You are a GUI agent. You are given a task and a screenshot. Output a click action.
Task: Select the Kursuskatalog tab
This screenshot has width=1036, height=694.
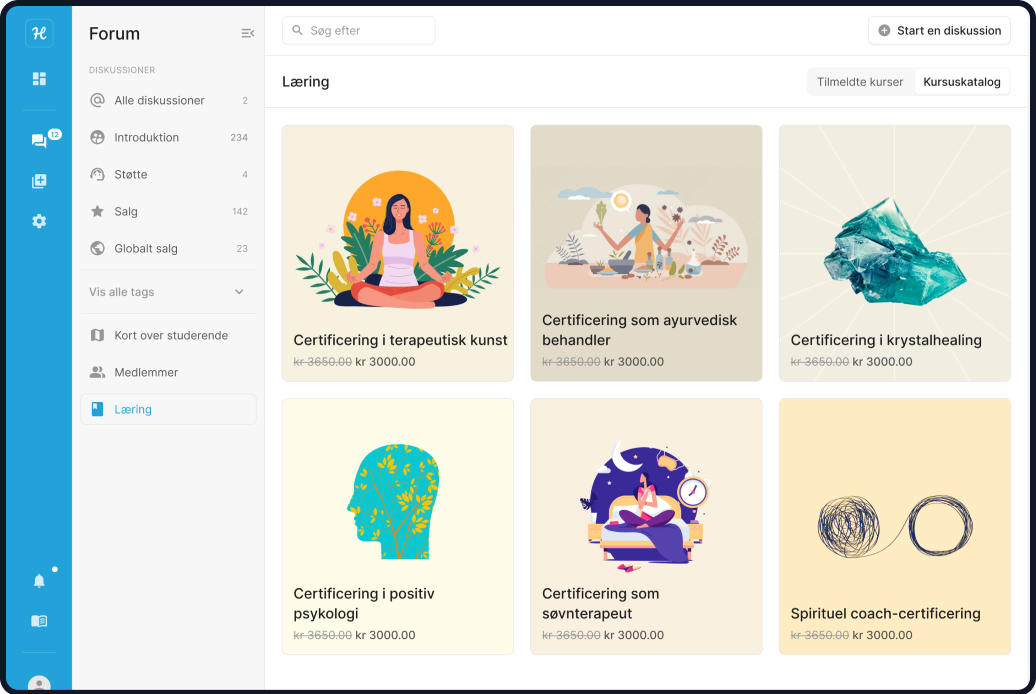coord(961,82)
